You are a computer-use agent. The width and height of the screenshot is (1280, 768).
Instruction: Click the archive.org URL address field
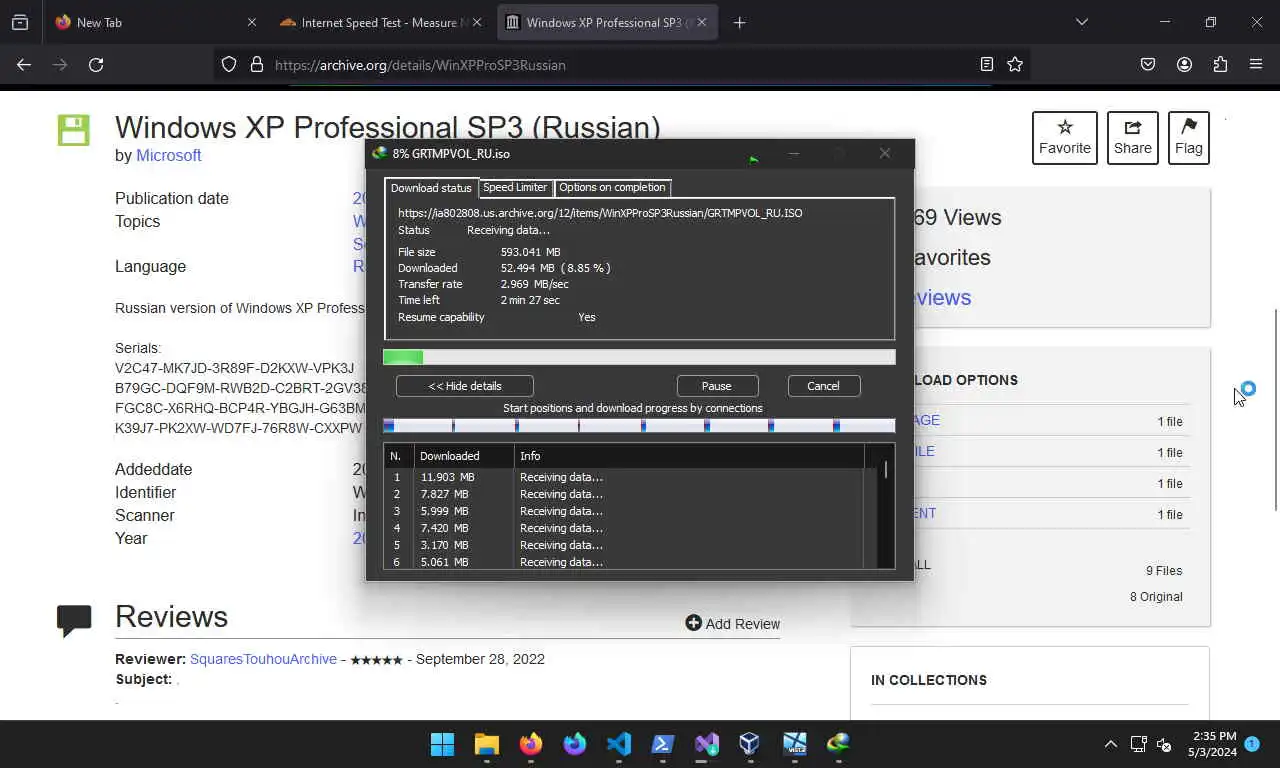click(x=620, y=65)
